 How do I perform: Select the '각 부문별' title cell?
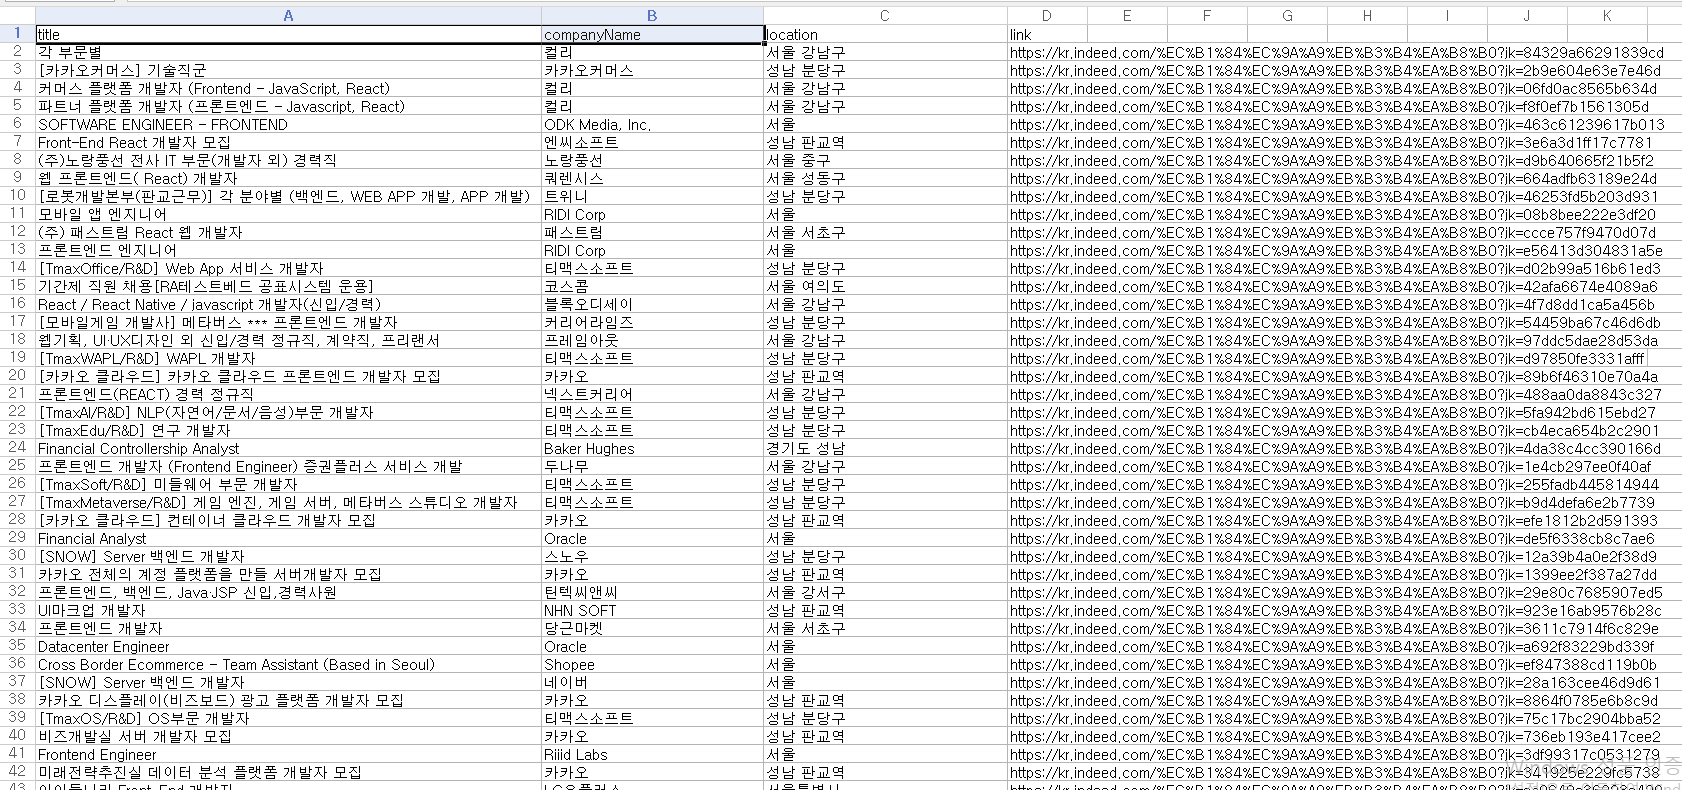[x=288, y=52]
